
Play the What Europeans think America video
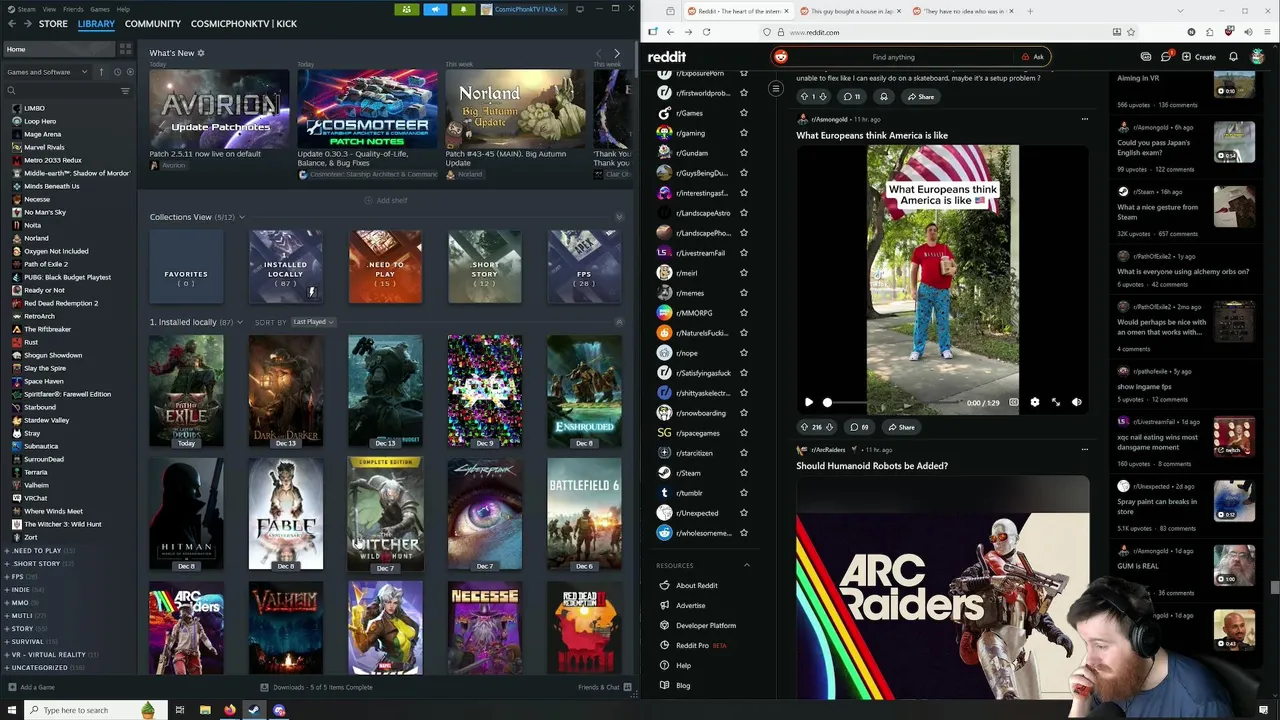click(x=808, y=402)
